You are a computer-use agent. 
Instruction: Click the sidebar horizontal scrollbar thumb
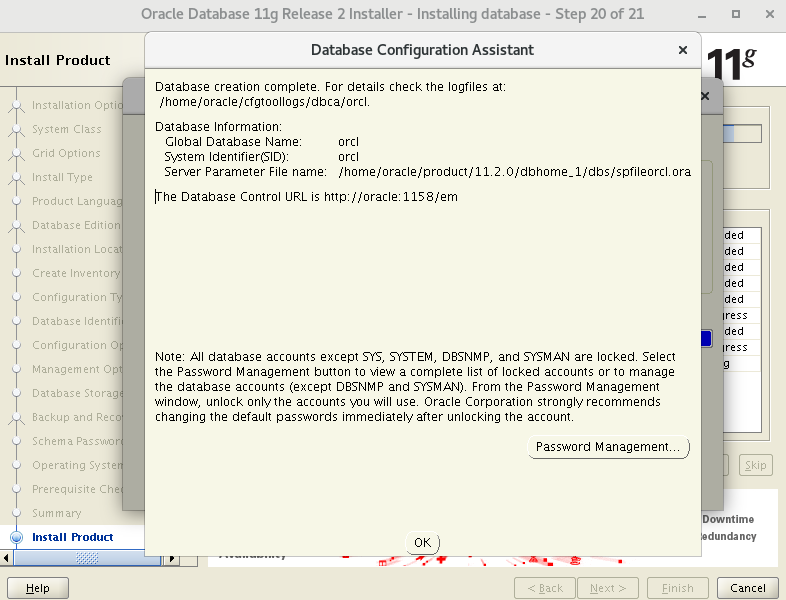pyautogui.click(x=87, y=558)
